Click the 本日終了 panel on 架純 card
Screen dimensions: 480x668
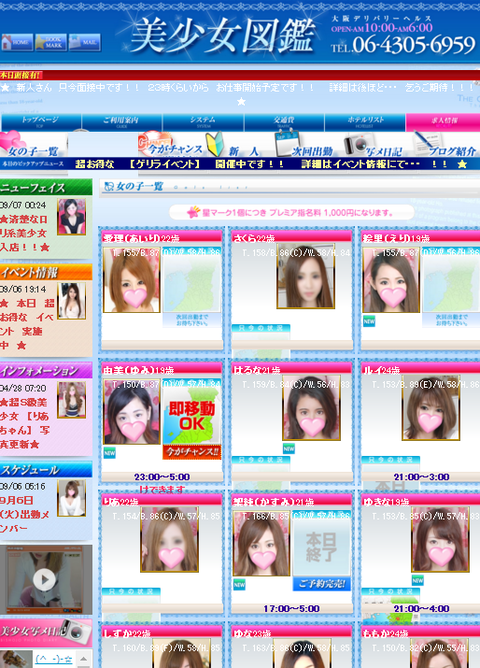[322, 547]
